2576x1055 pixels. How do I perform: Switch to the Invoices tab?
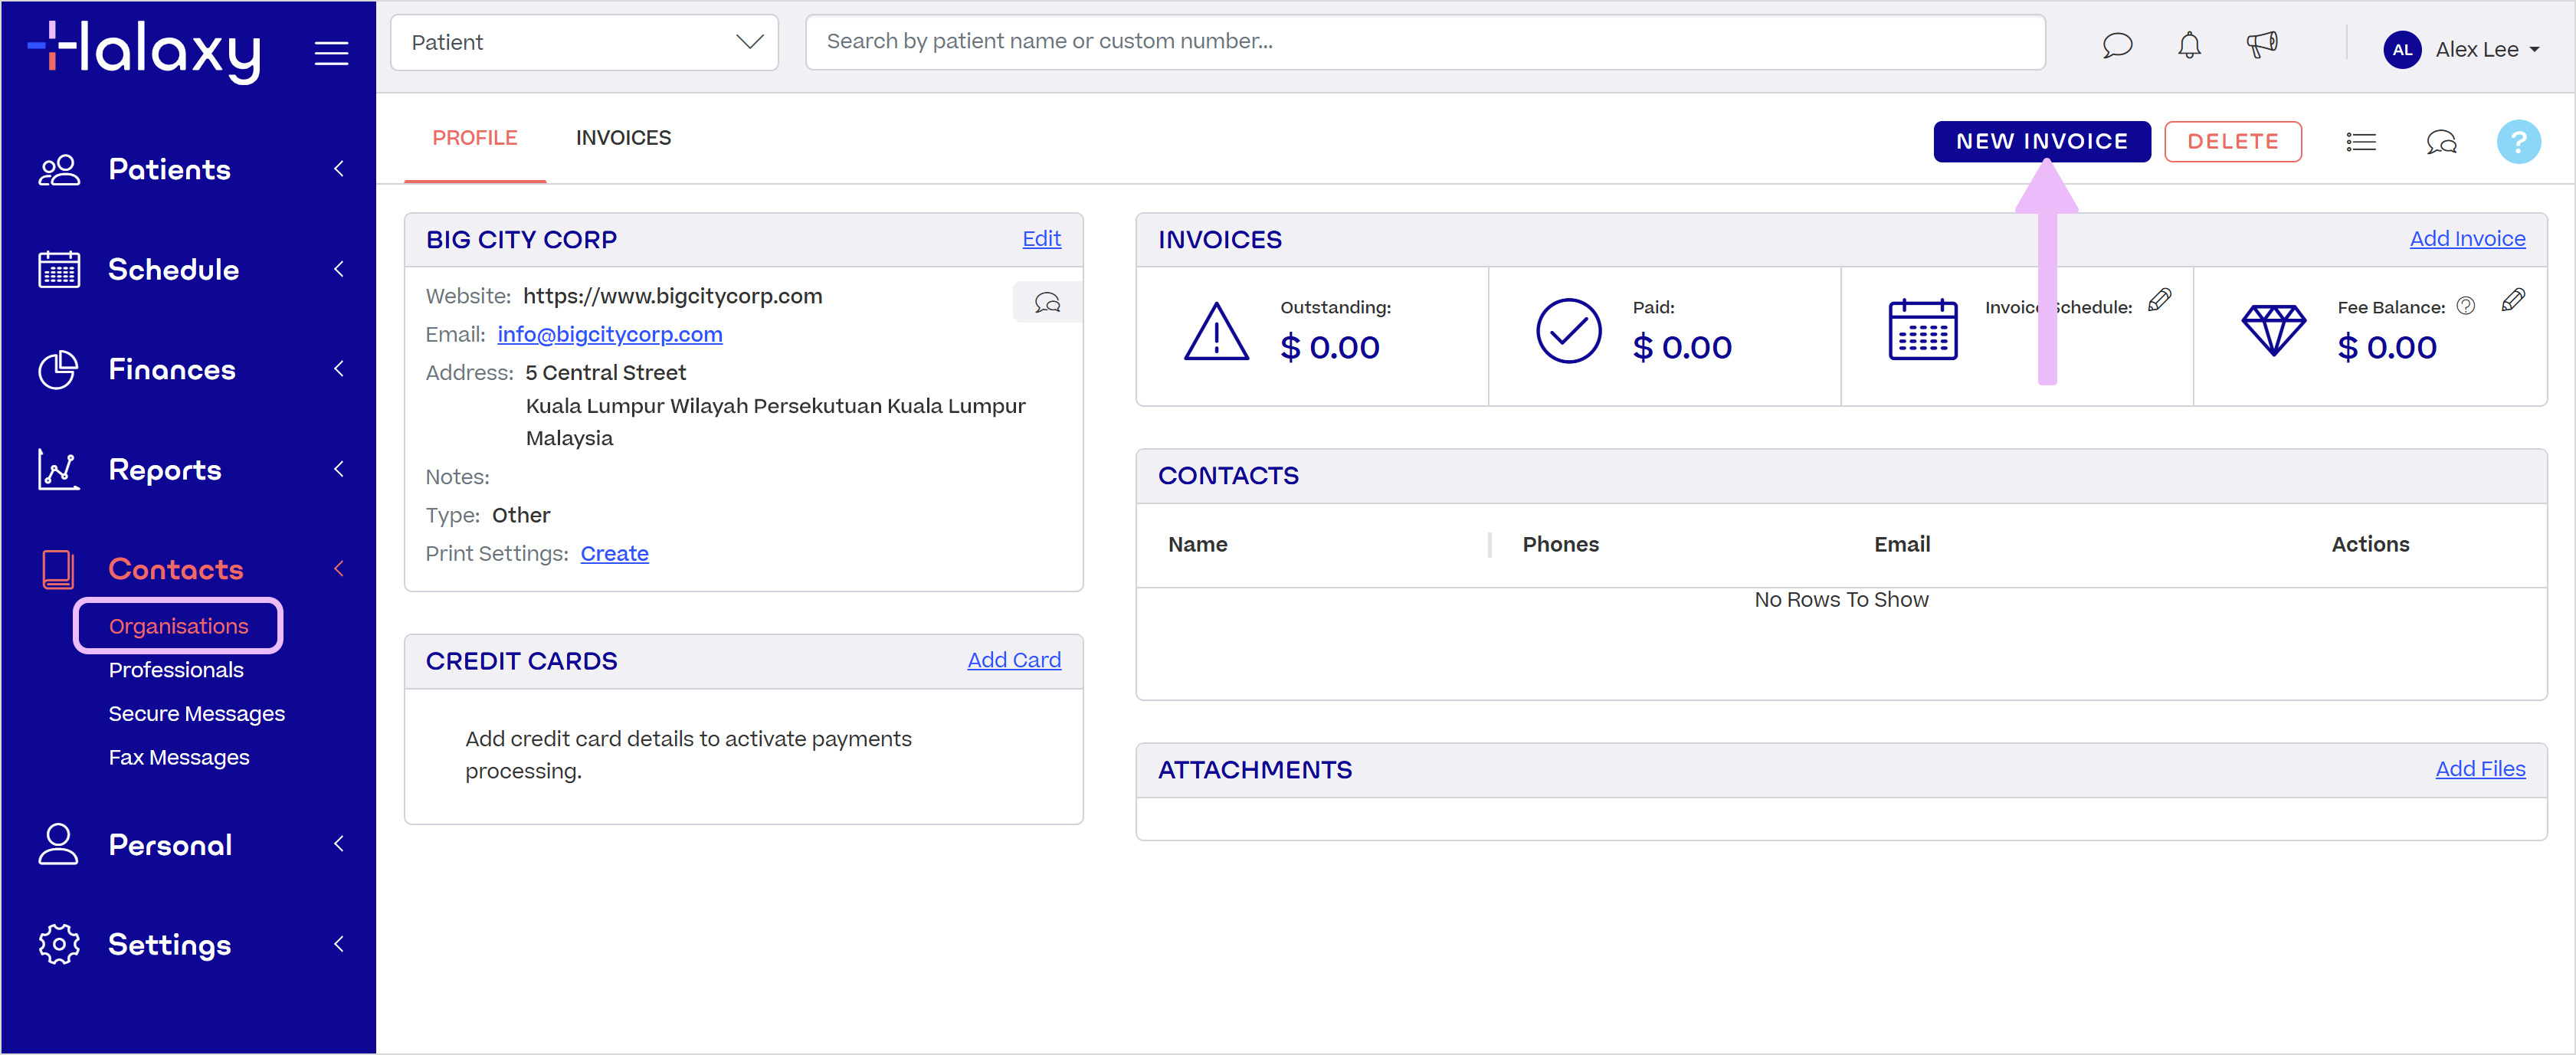click(x=623, y=138)
